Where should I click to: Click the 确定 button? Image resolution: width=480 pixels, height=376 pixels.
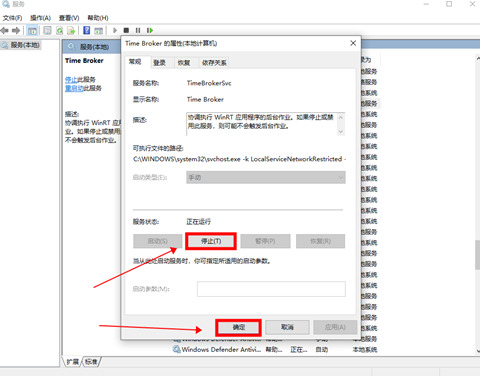(x=238, y=327)
